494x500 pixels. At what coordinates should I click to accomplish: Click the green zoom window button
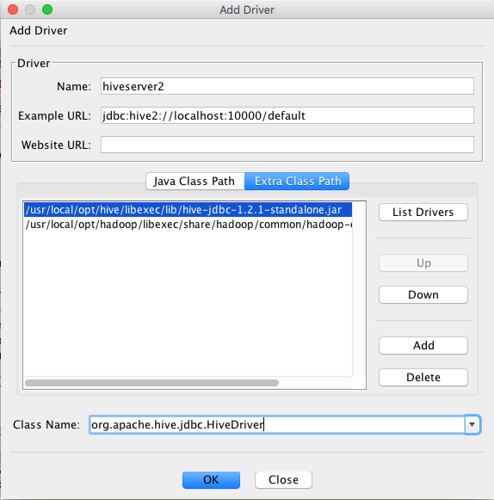click(x=47, y=10)
